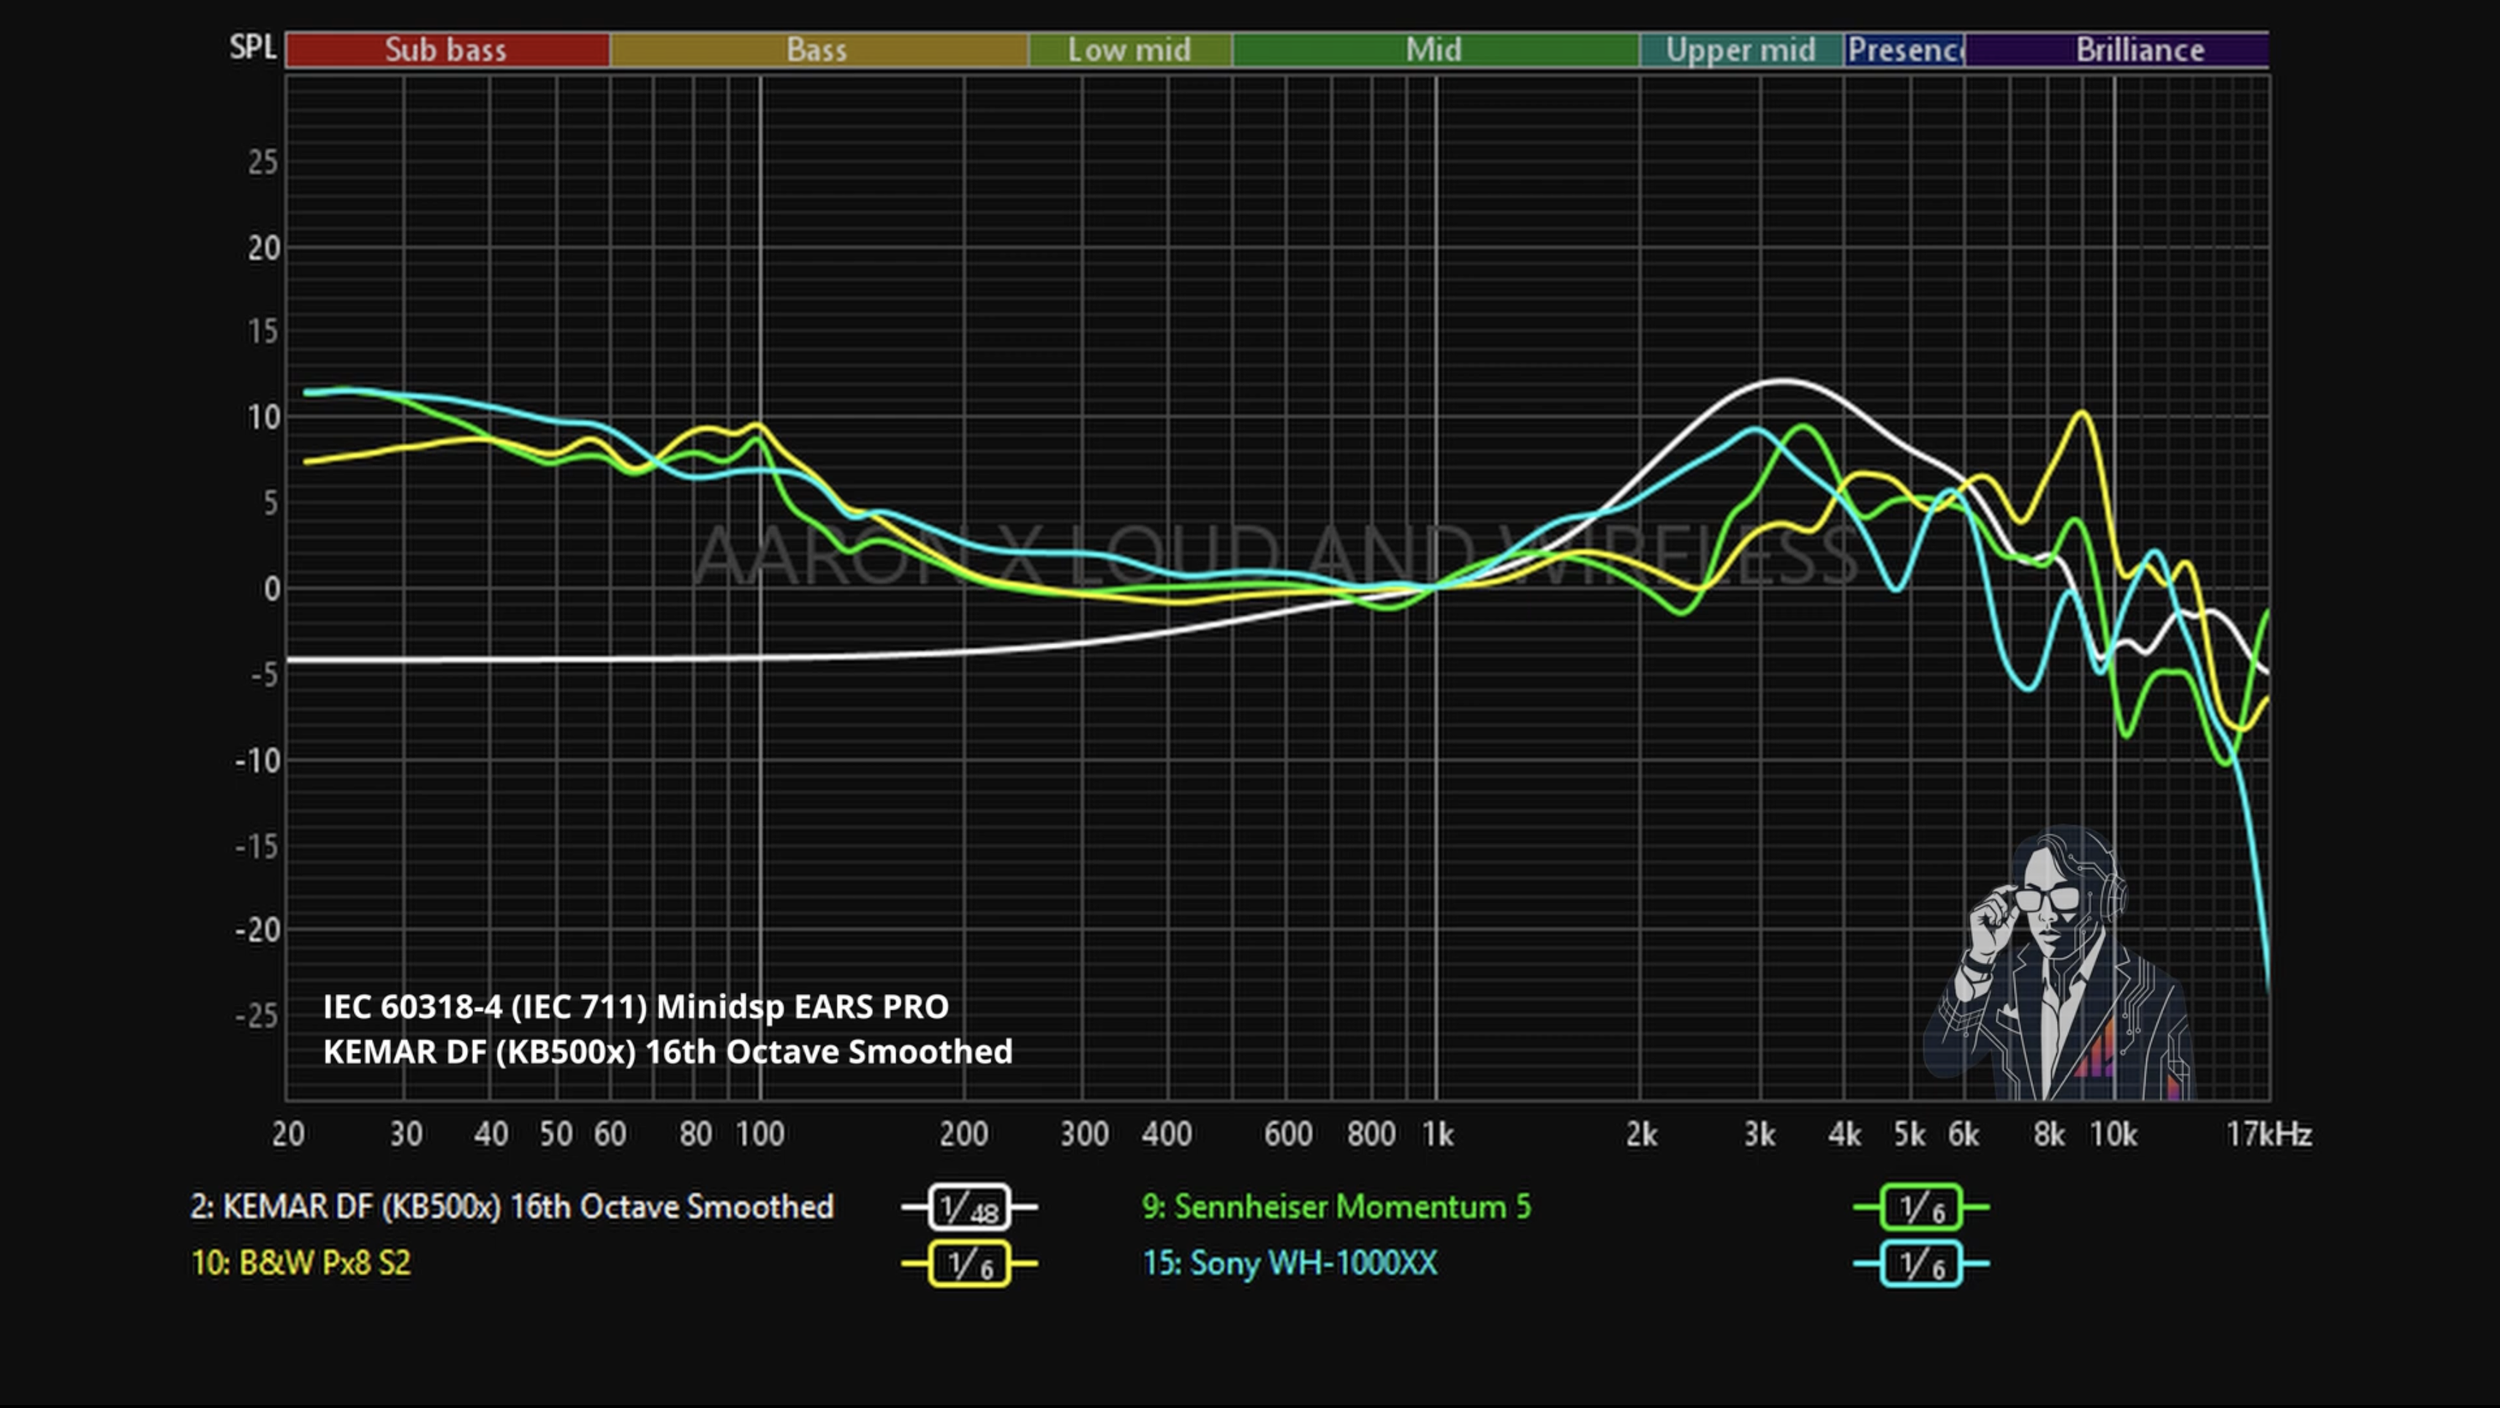Click the Sennheiser Momentum 5 legend entry
This screenshot has height=1408, width=2500.
click(x=1336, y=1207)
